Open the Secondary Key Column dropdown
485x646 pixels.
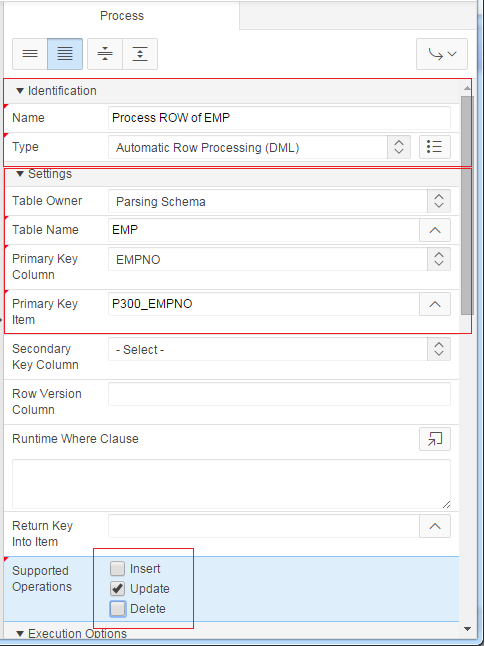(x=279, y=349)
